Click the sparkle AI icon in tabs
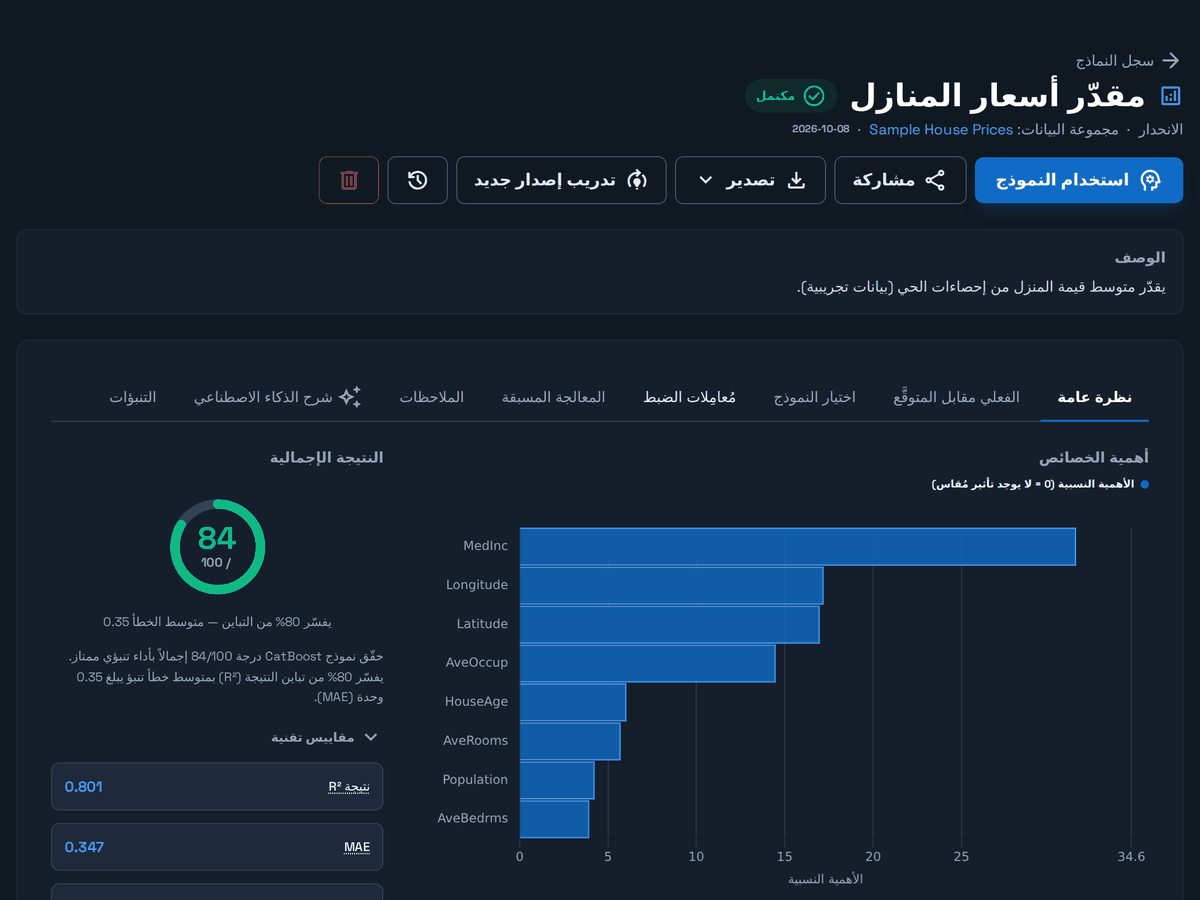Screen dimensions: 1200x900 [349, 397]
